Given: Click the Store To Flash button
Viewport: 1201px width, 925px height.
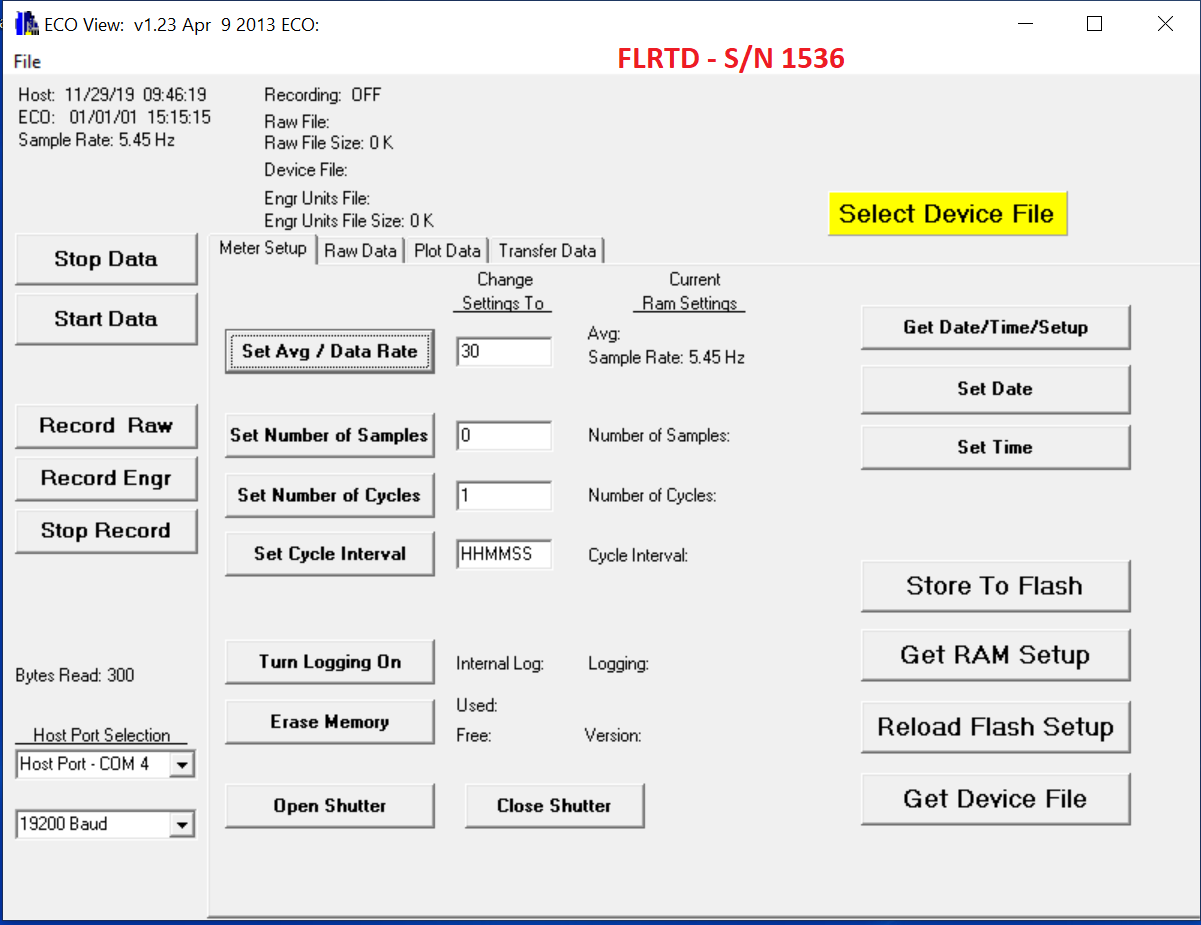Looking at the screenshot, I should pos(995,586).
